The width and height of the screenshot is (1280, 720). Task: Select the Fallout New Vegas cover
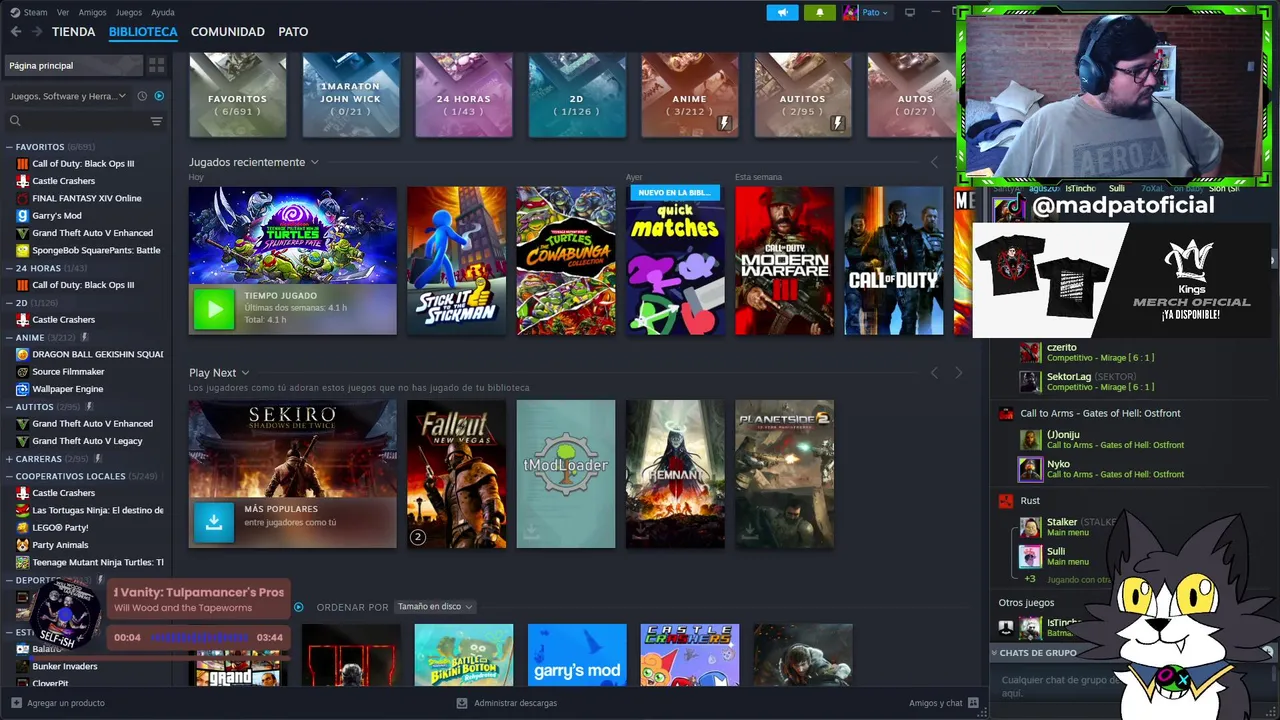click(x=457, y=474)
